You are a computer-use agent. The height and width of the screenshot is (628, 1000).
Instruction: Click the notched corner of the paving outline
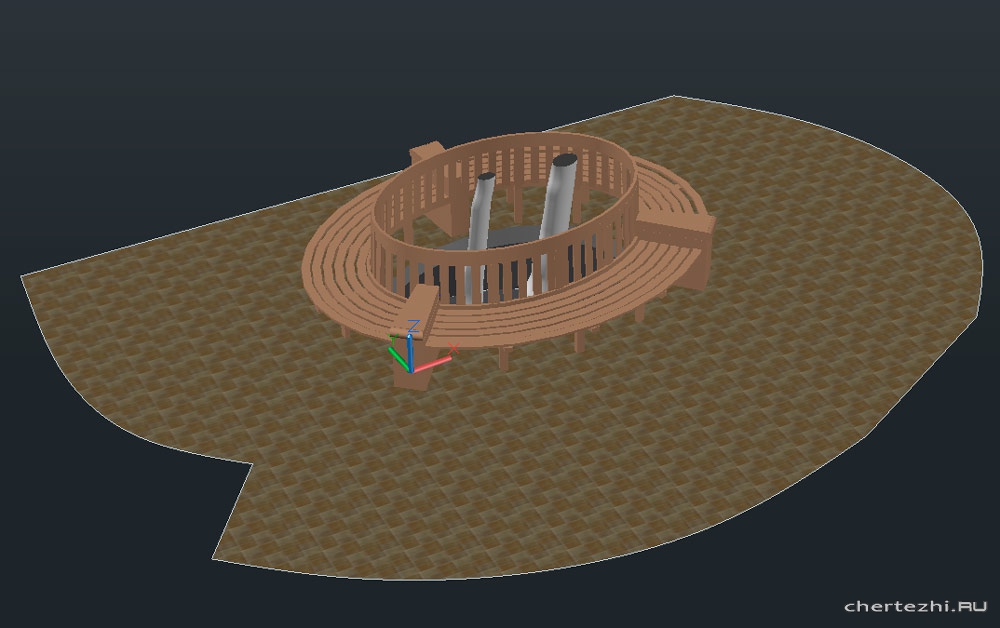tap(250, 464)
